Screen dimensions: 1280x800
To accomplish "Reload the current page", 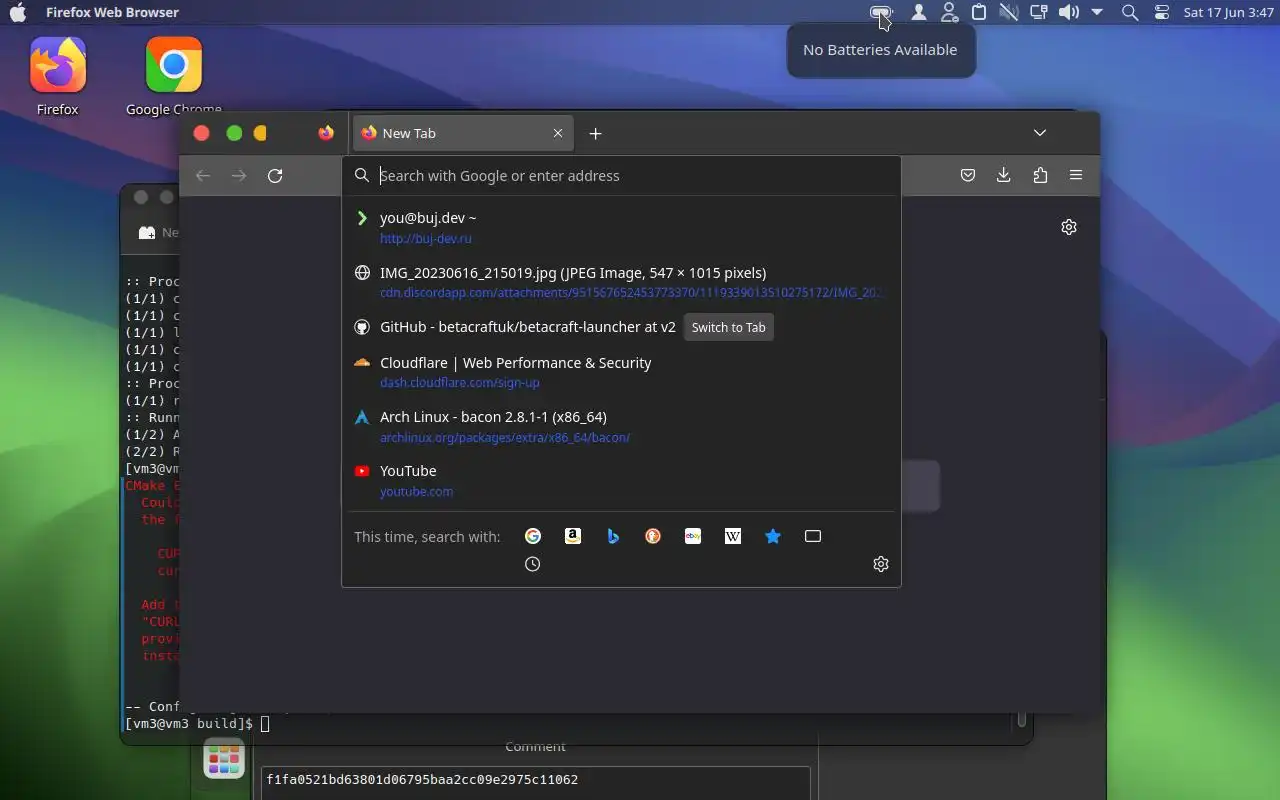I will pyautogui.click(x=275, y=175).
